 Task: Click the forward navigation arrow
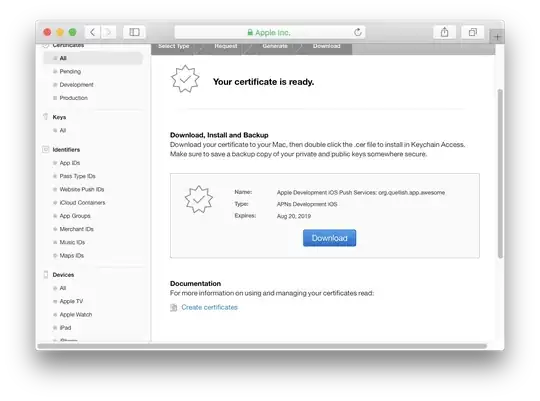point(108,32)
